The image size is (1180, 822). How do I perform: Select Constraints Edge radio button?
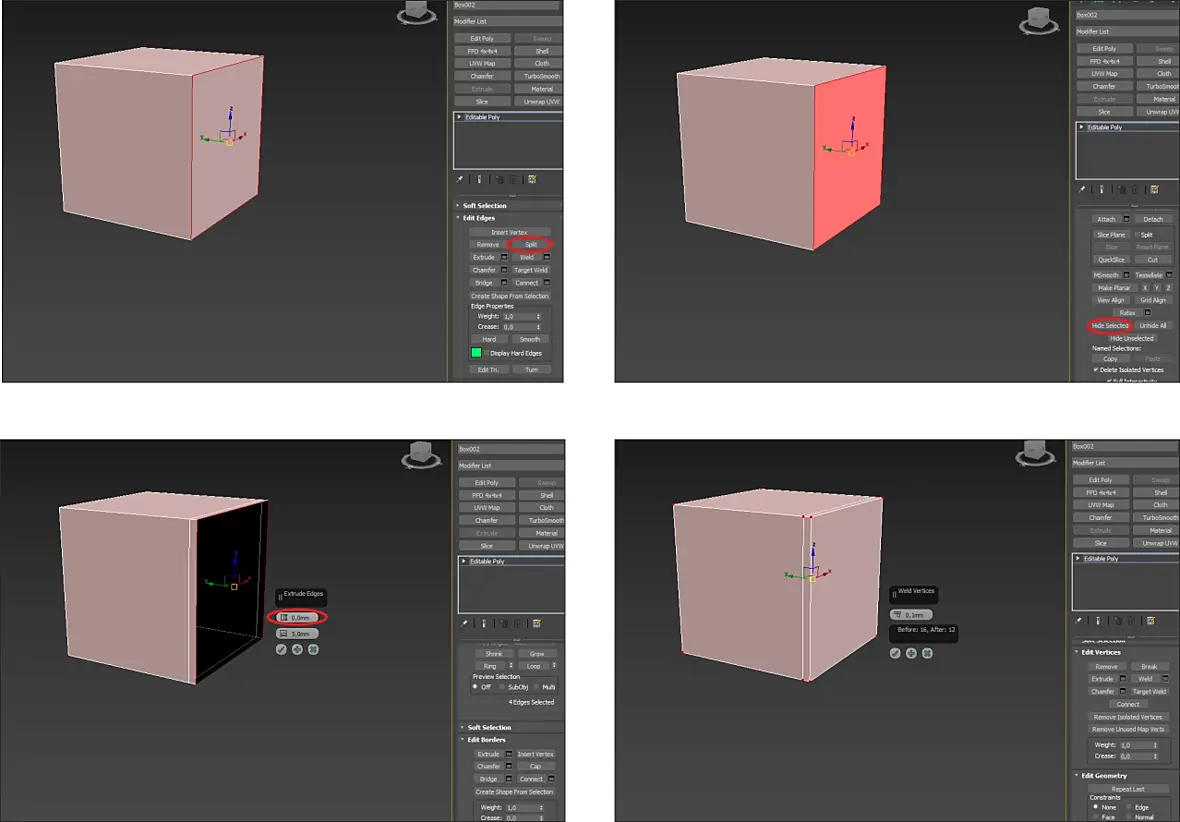(x=1129, y=808)
